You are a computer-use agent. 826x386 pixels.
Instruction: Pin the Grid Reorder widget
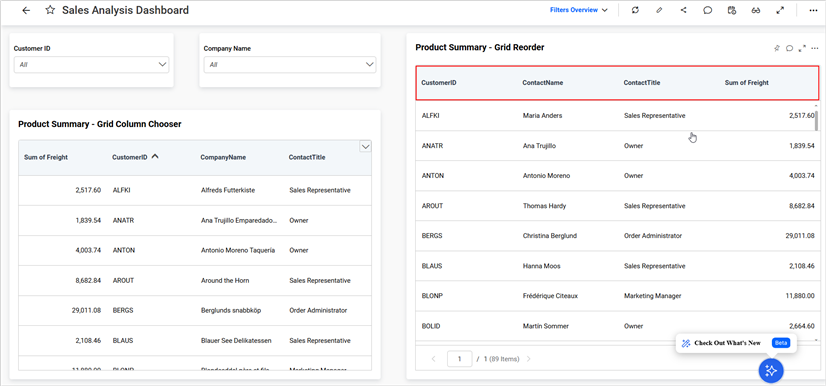pos(776,48)
